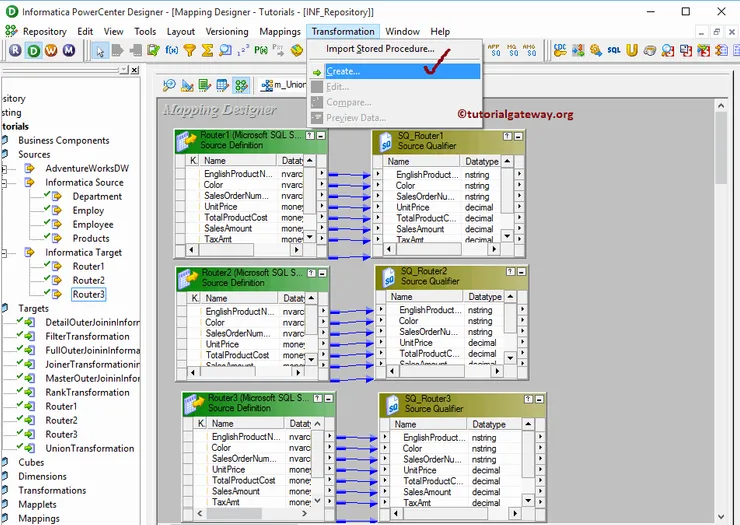Select the Products source in the tree
Screen dimensions: 740x525
(91, 238)
